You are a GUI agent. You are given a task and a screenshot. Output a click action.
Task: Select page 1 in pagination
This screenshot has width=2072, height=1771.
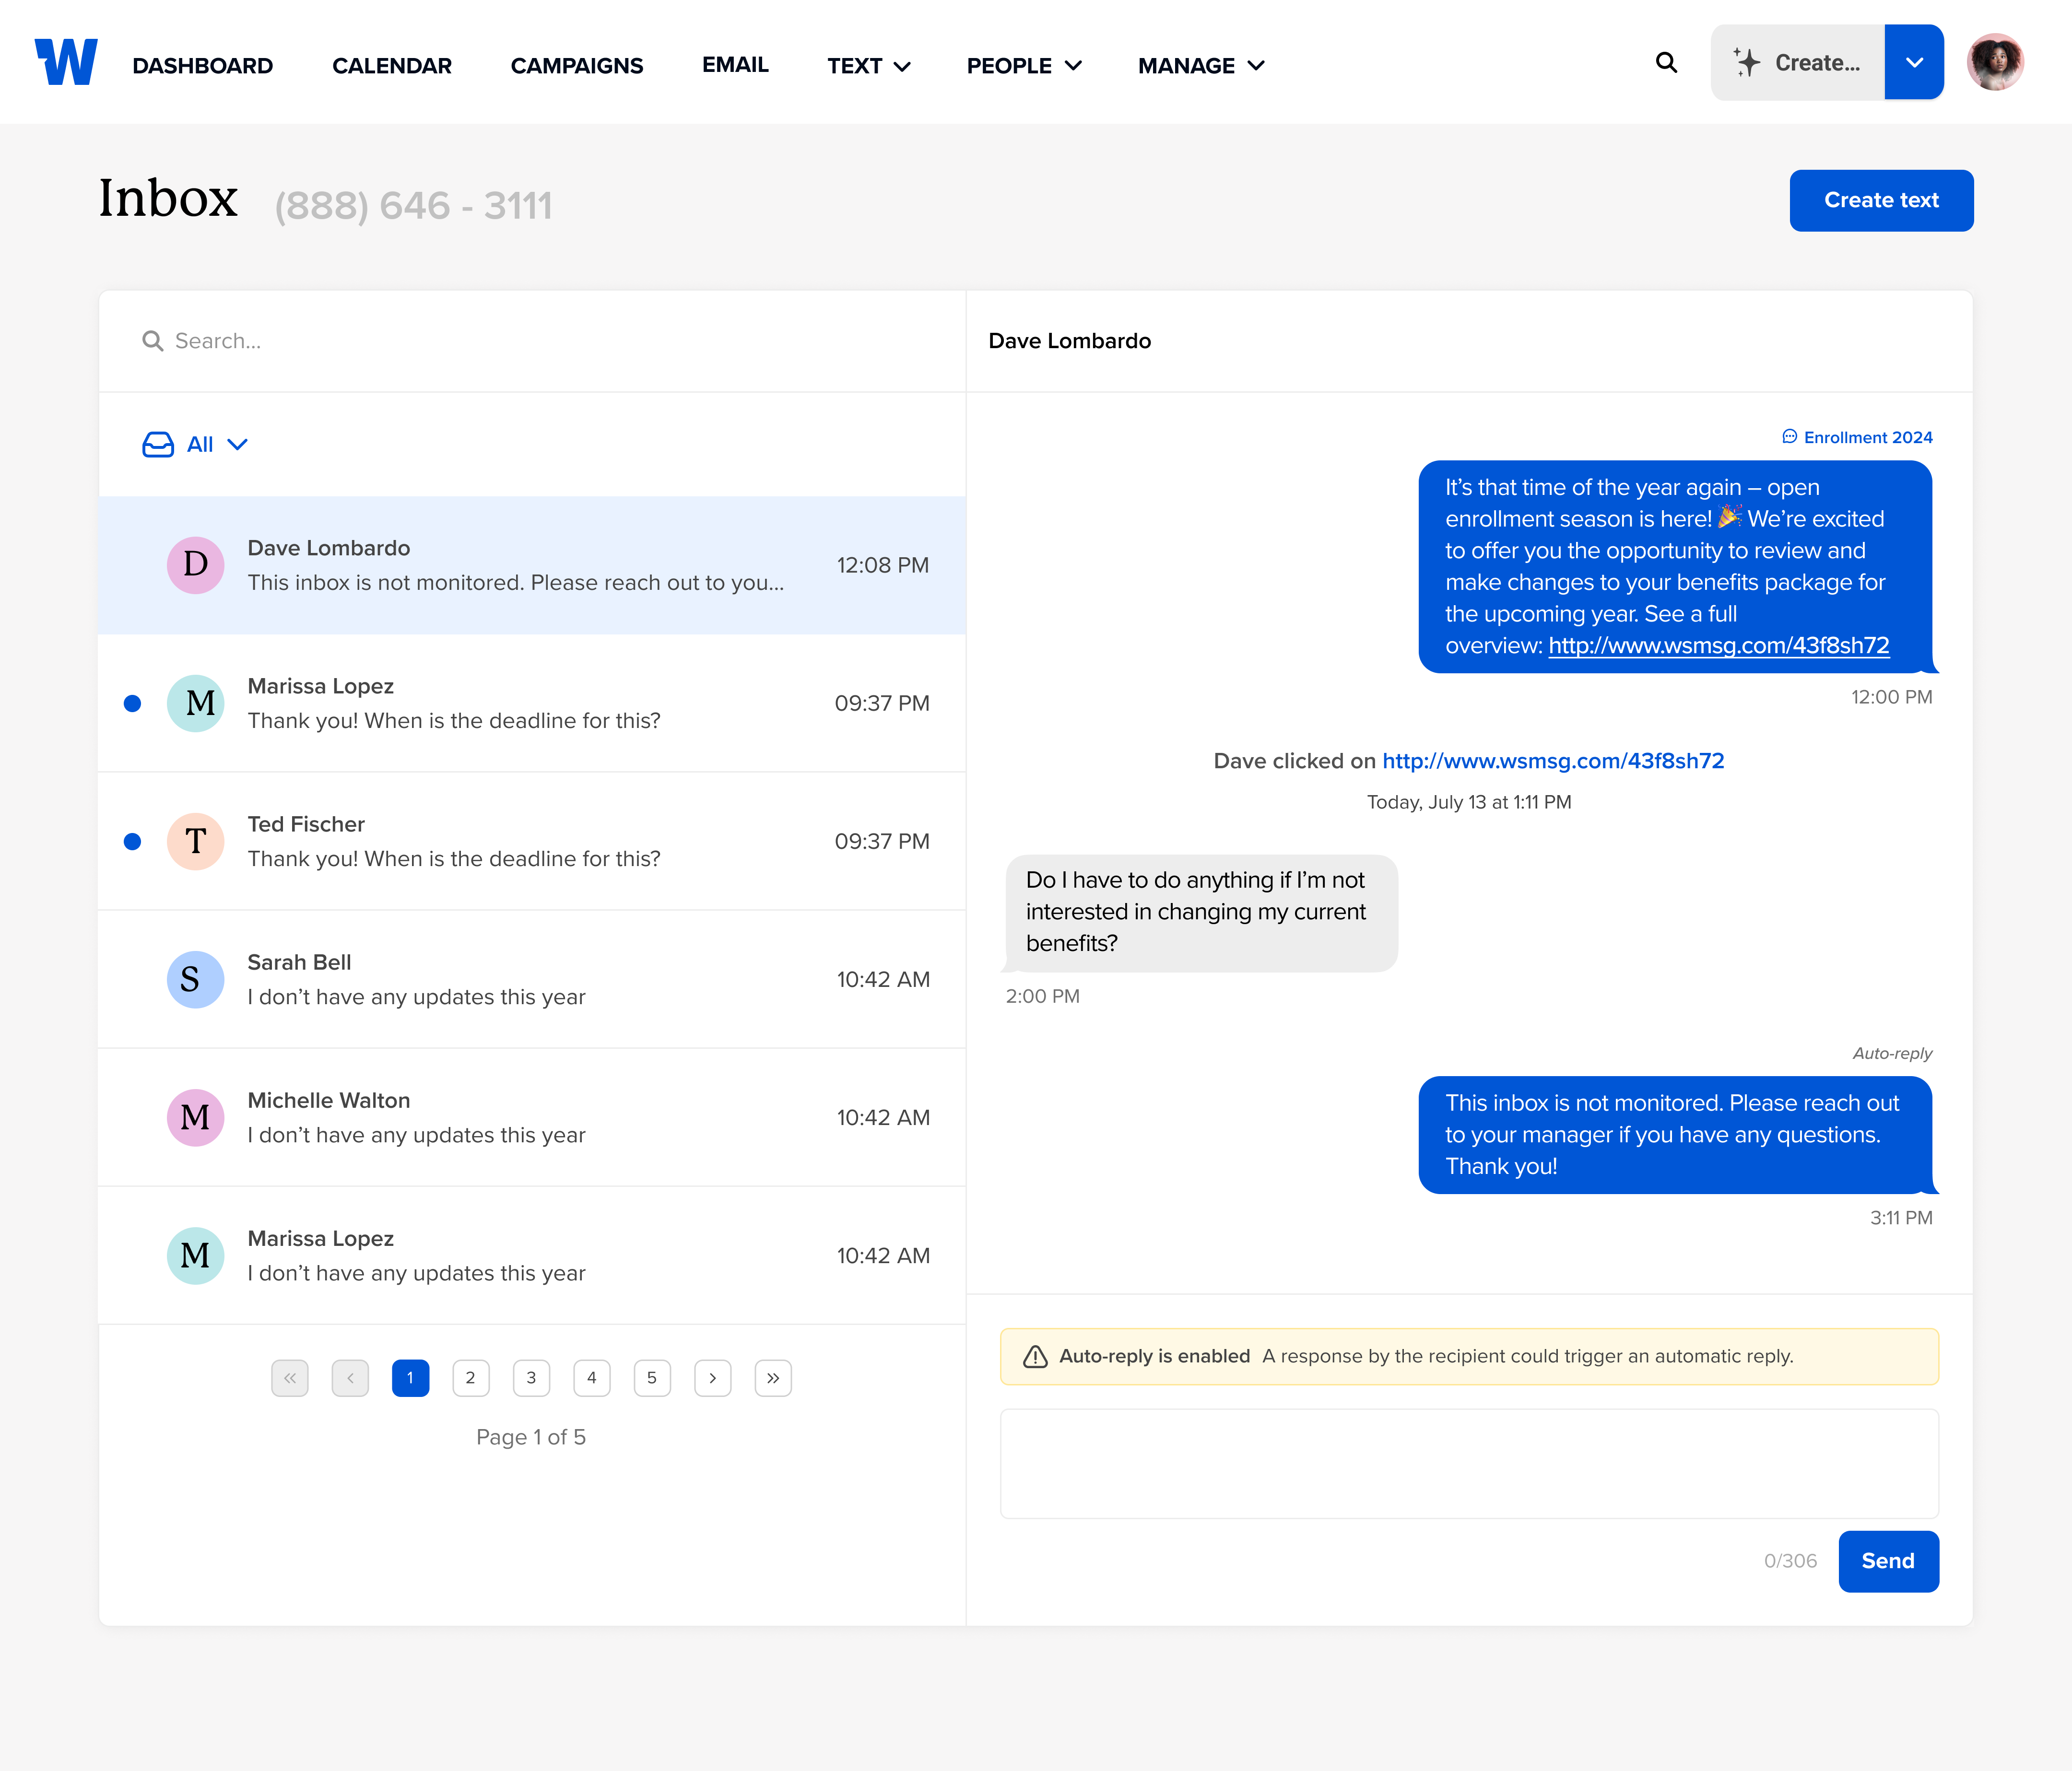coord(410,1378)
